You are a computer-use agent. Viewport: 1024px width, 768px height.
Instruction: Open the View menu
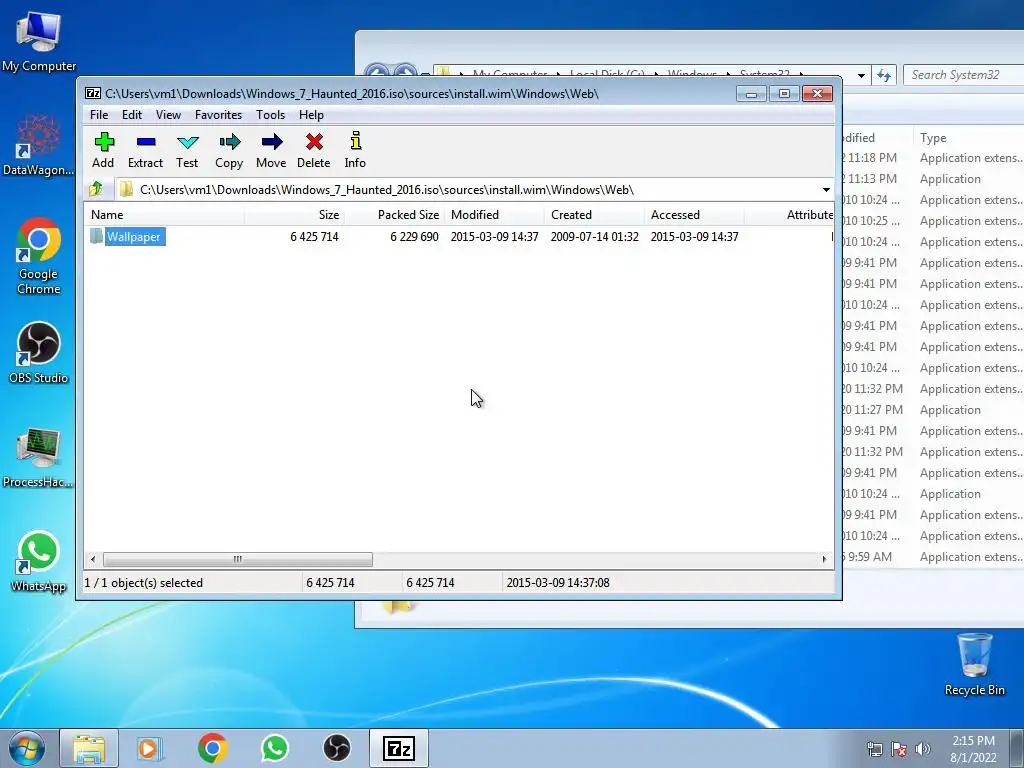[168, 115]
